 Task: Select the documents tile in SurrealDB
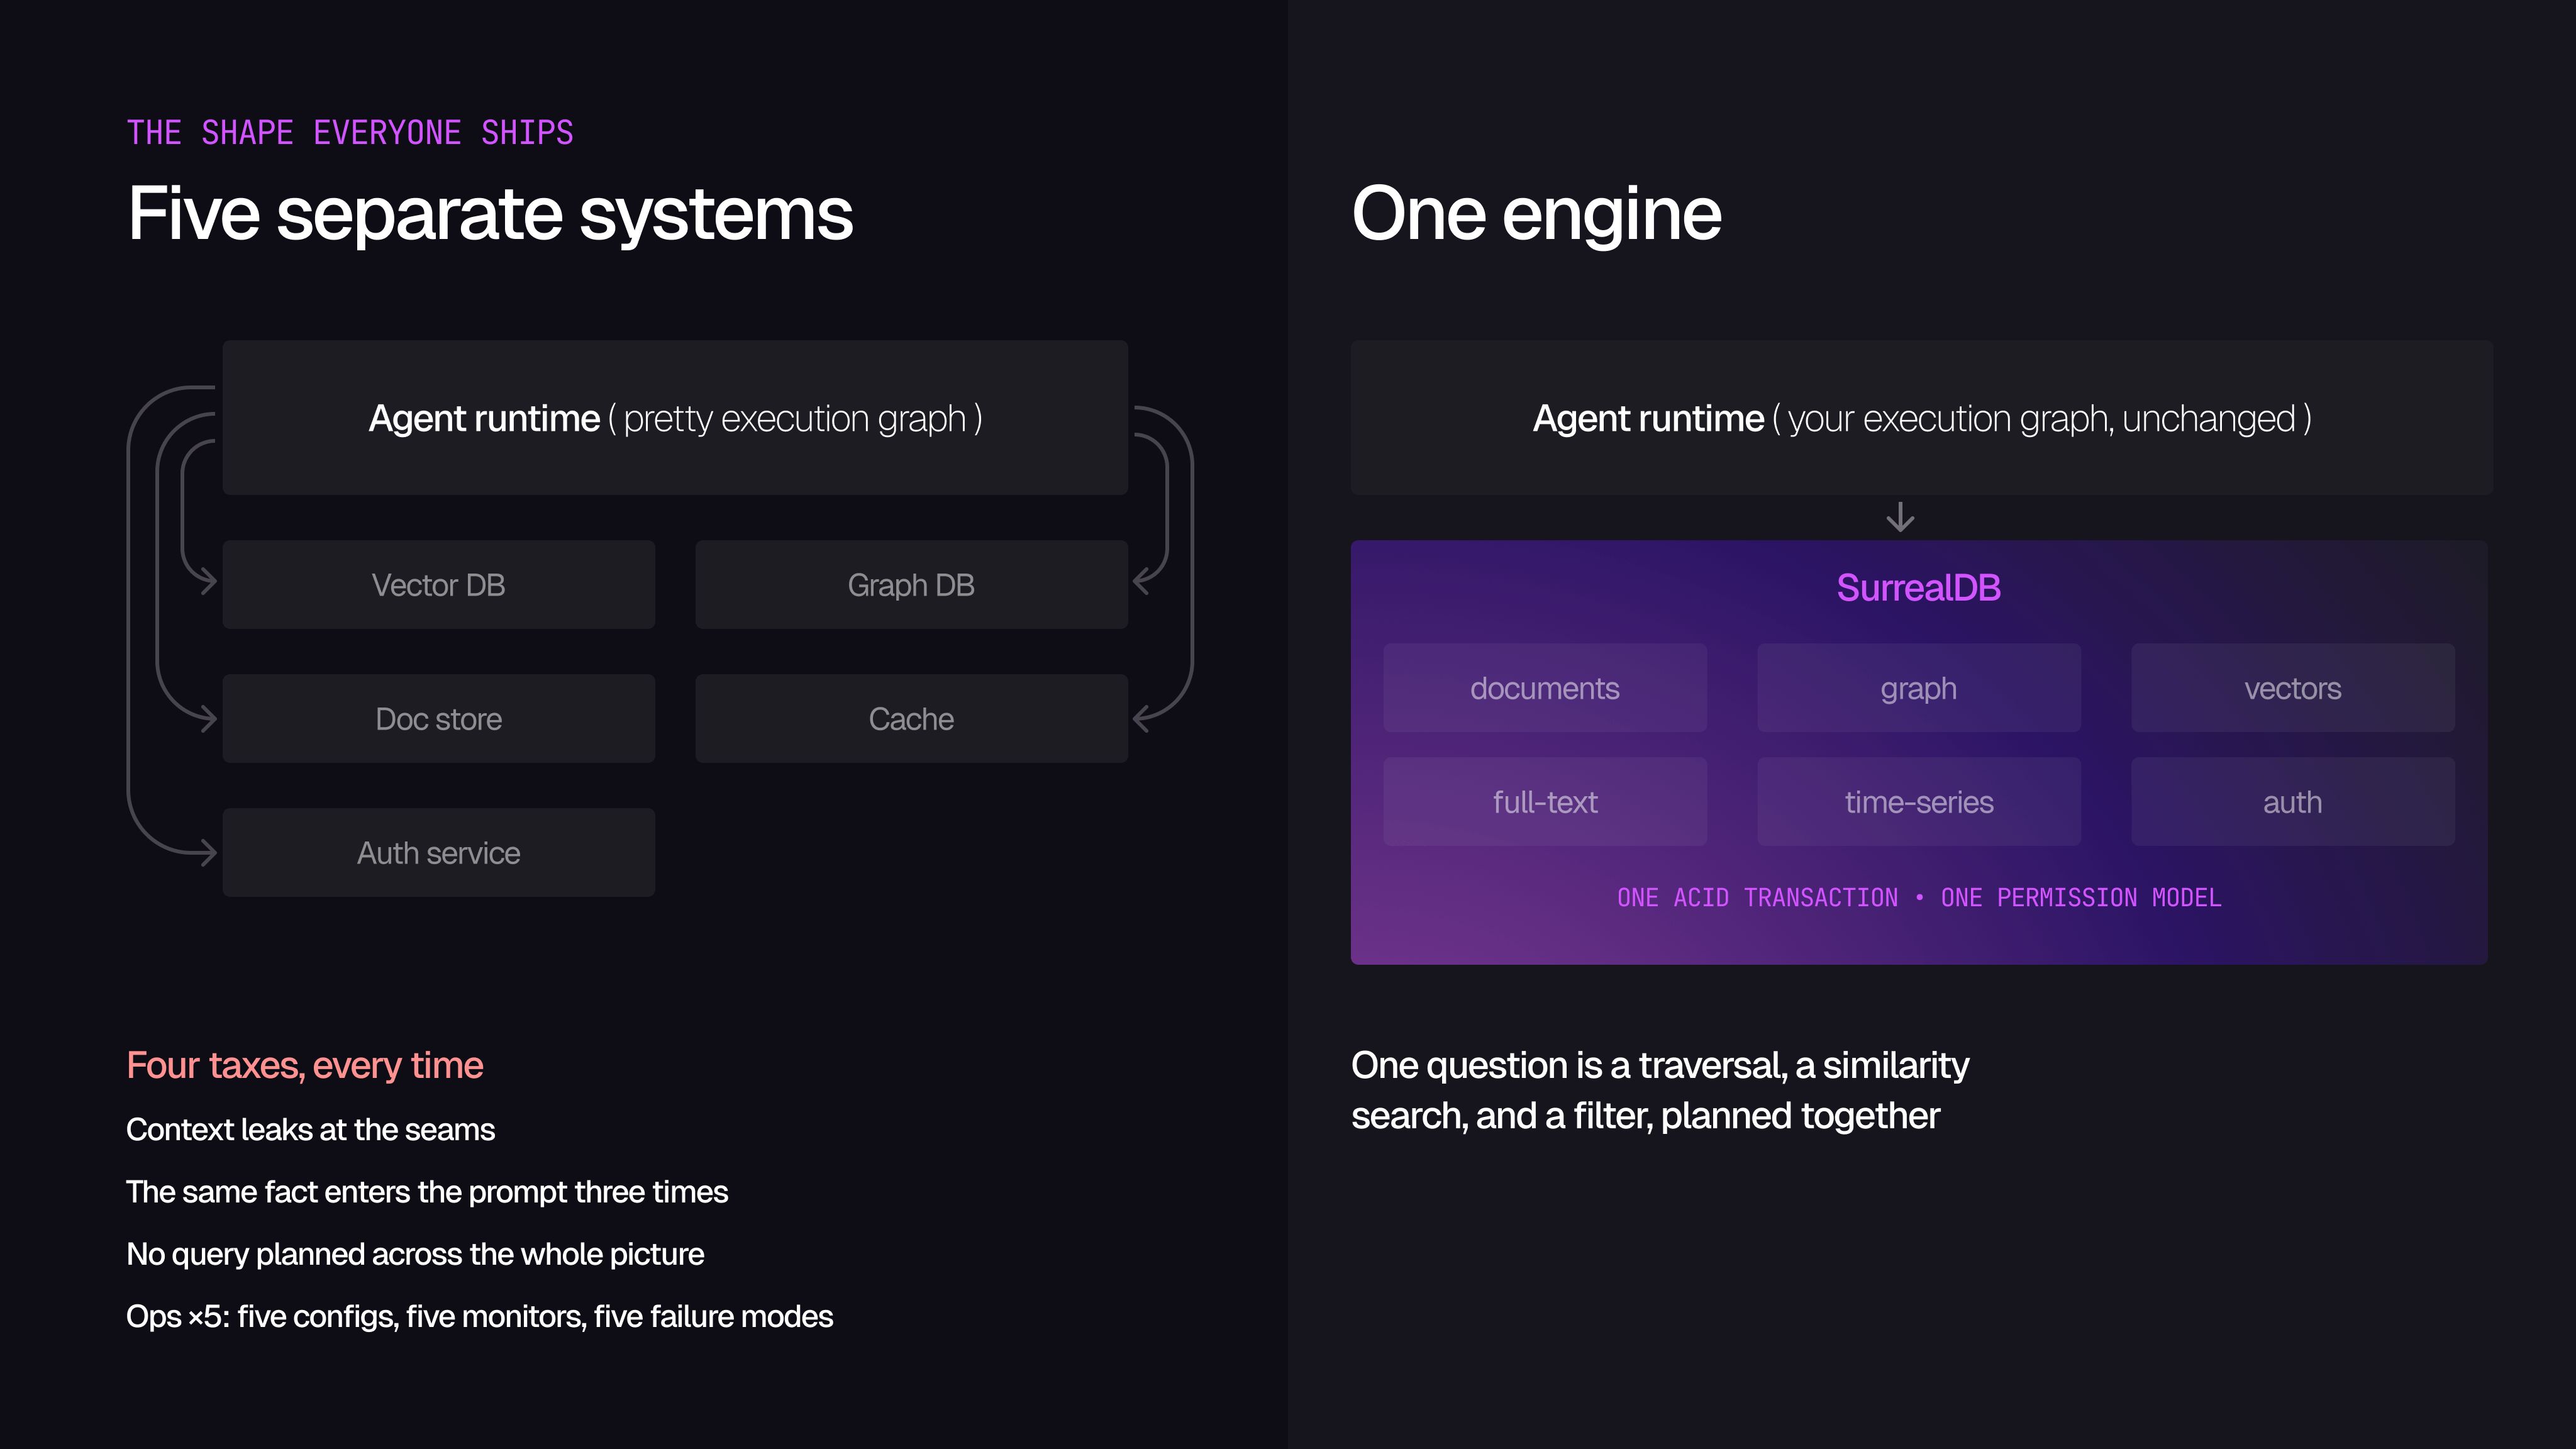1545,688
